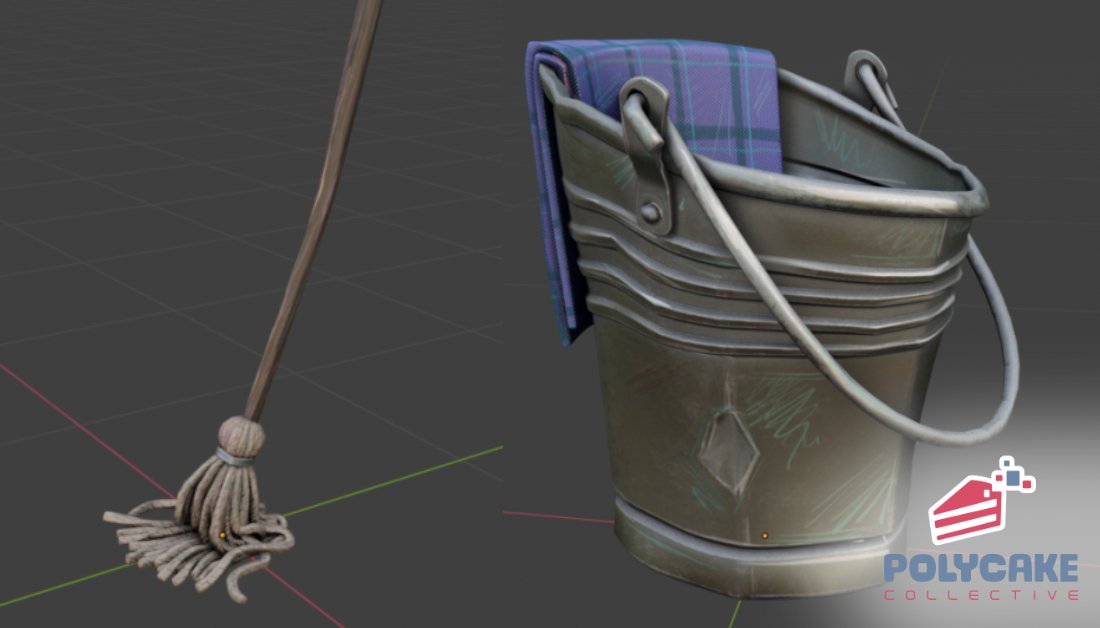Click the orange origin dot on bucket

point(765,536)
